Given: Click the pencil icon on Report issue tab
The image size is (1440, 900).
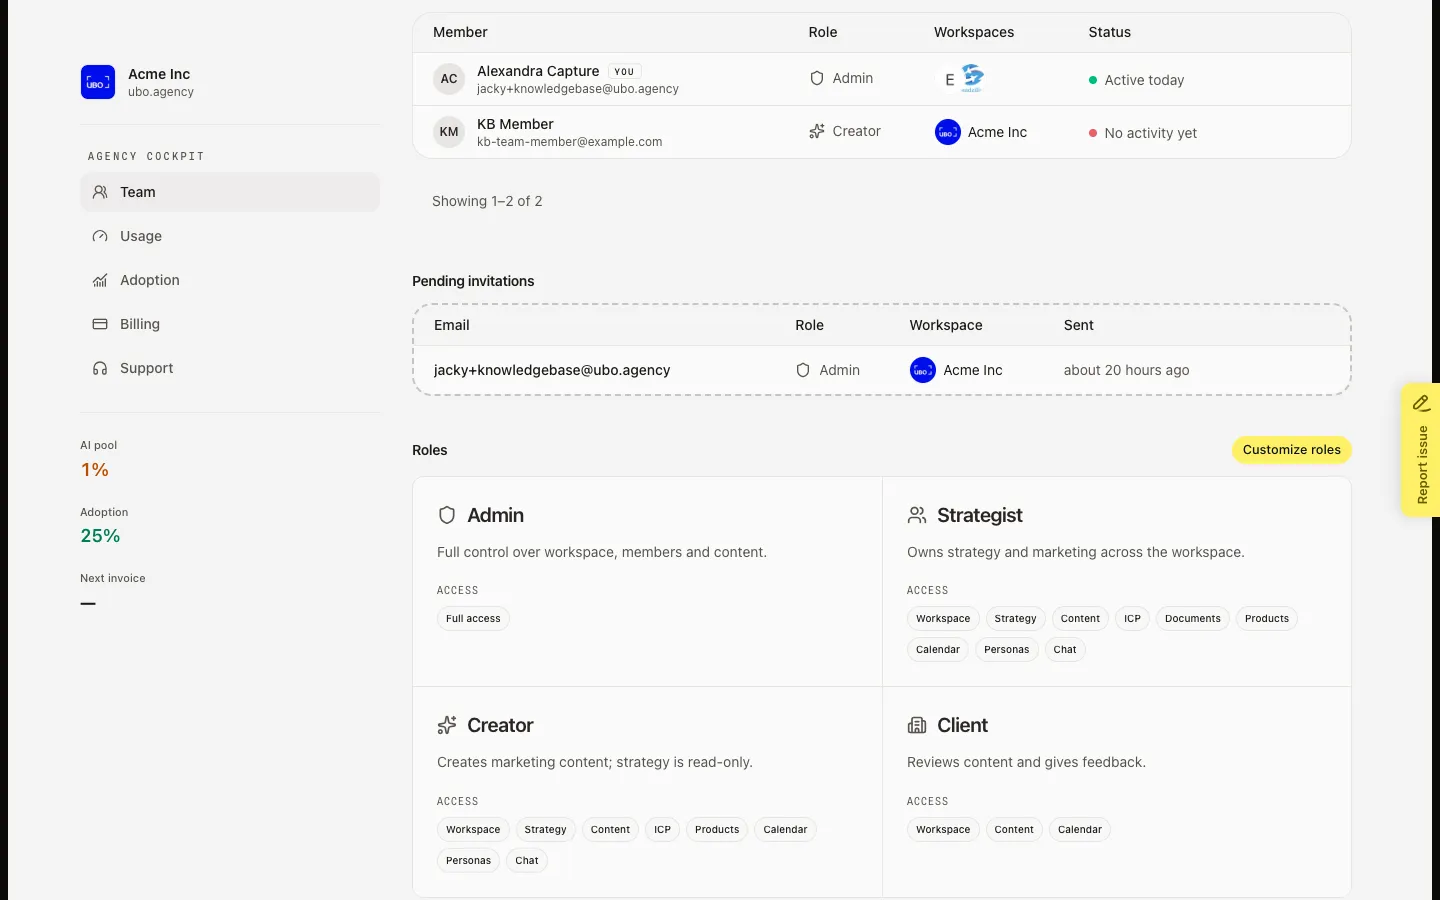Looking at the screenshot, I should [1421, 403].
